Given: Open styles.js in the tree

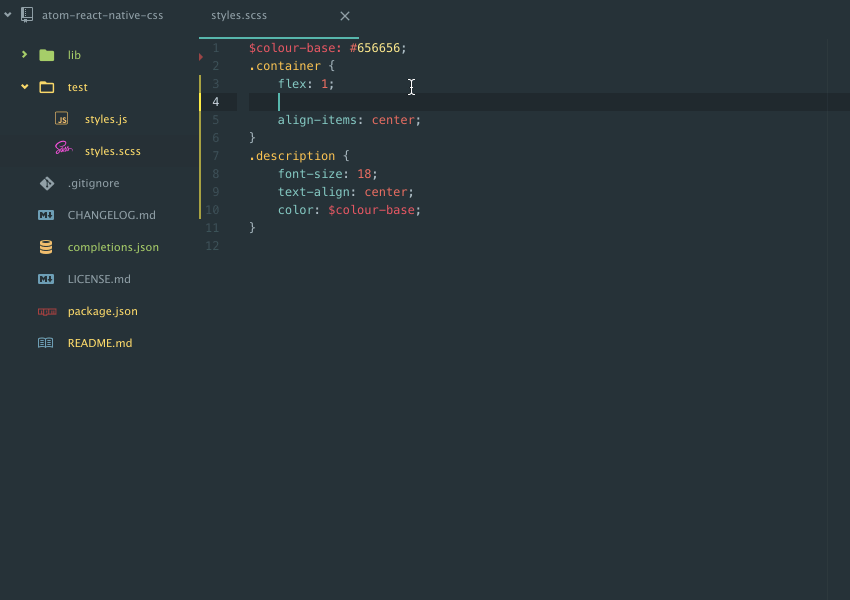Looking at the screenshot, I should click(106, 119).
